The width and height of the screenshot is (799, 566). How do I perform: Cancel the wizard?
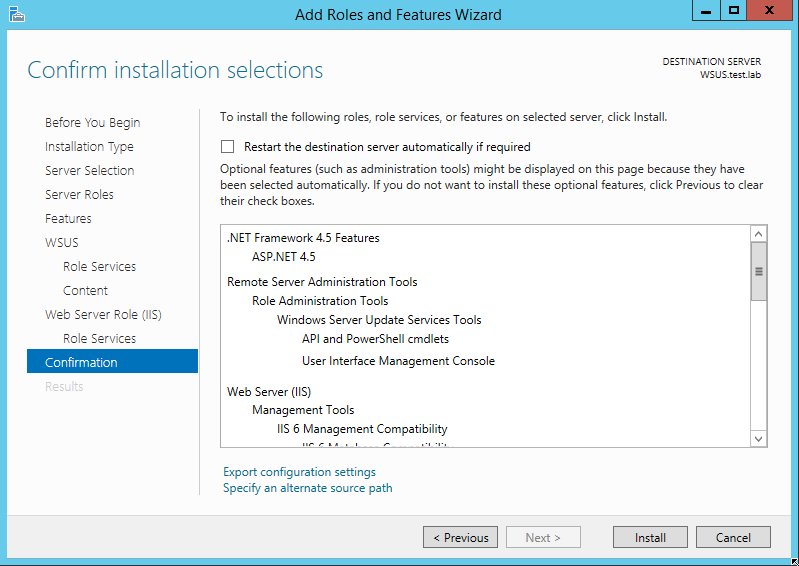[733, 537]
